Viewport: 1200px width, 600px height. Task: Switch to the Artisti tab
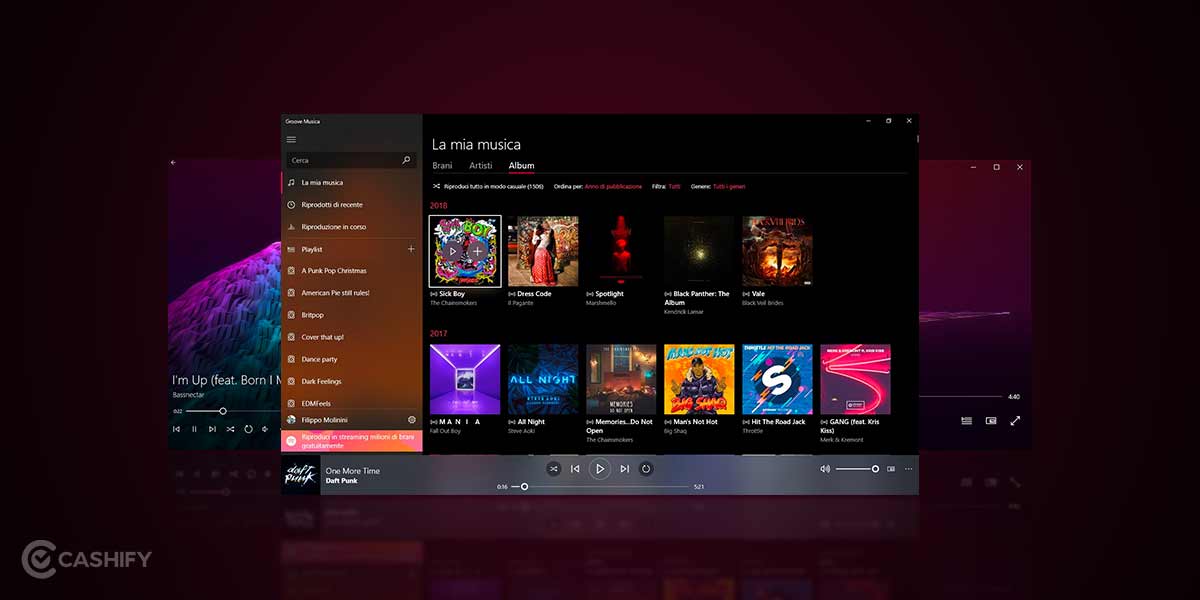coord(480,165)
